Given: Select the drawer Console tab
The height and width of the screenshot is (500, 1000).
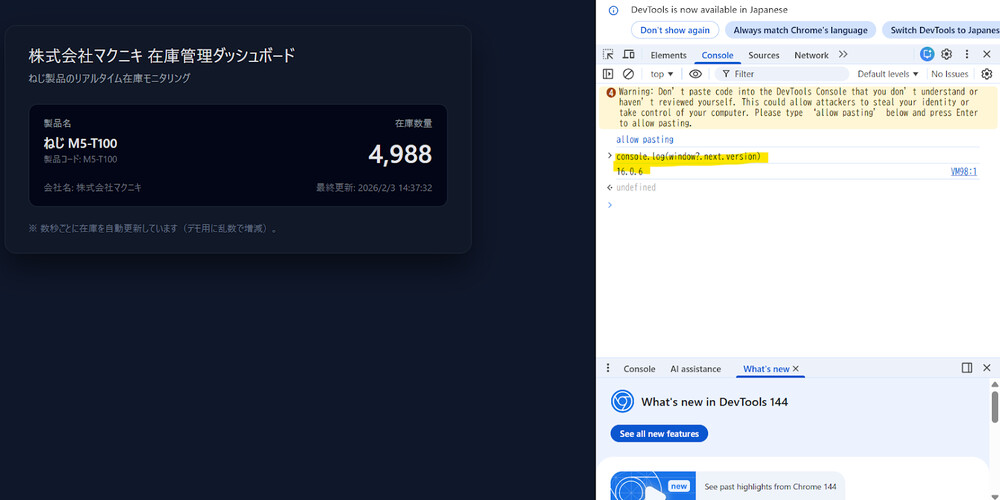Looking at the screenshot, I should click(x=639, y=369).
